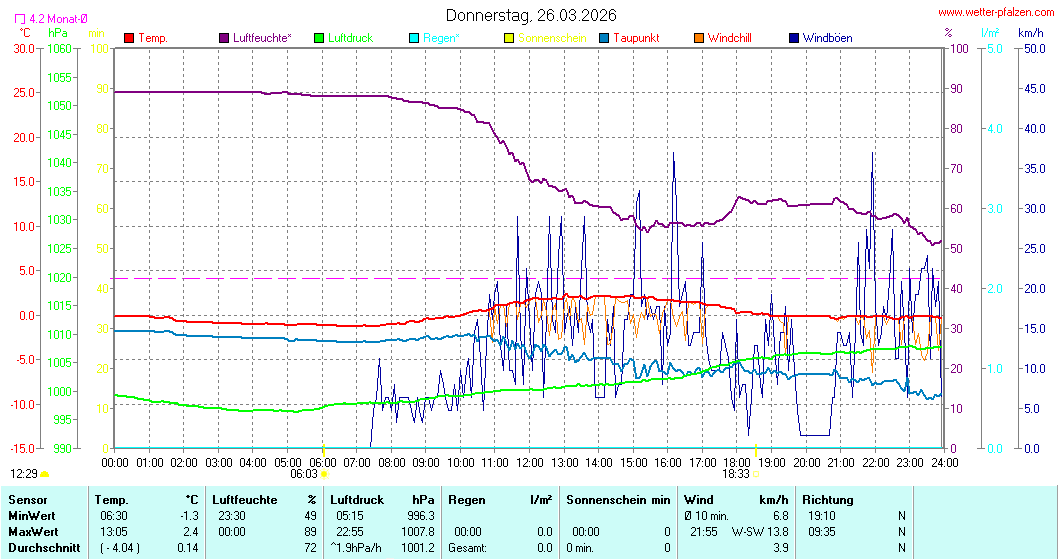Click the Richtung column header
Image resolution: width=1058 pixels, height=559 pixels.
tap(828, 499)
